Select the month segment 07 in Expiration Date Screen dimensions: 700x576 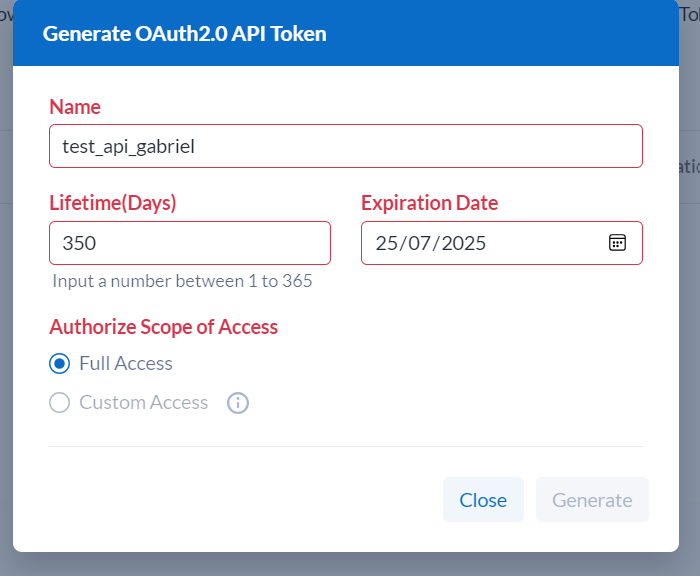(x=418, y=243)
